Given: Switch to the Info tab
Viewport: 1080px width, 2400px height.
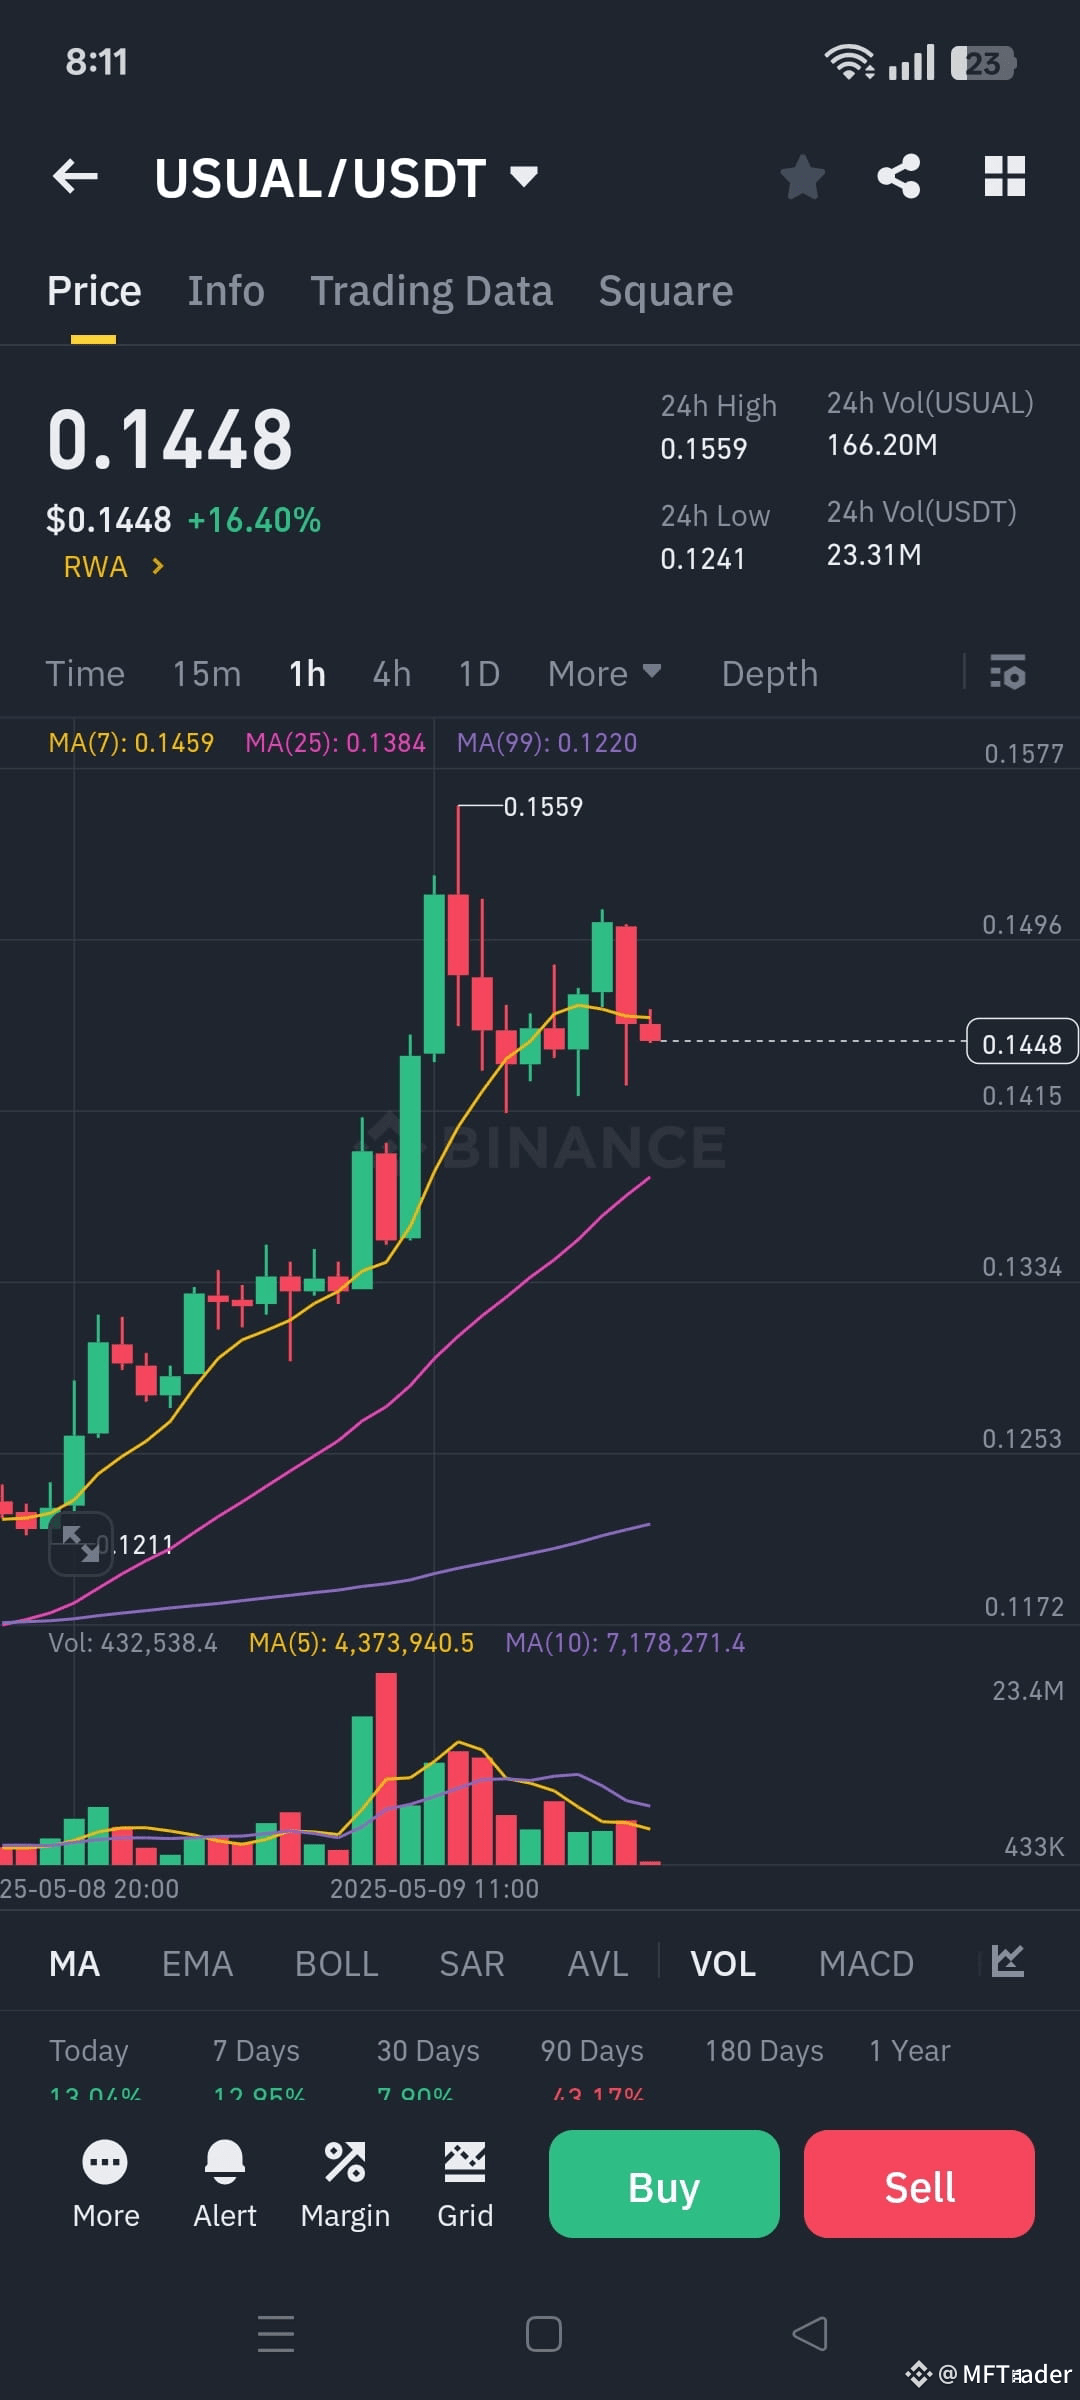Looking at the screenshot, I should (225, 290).
